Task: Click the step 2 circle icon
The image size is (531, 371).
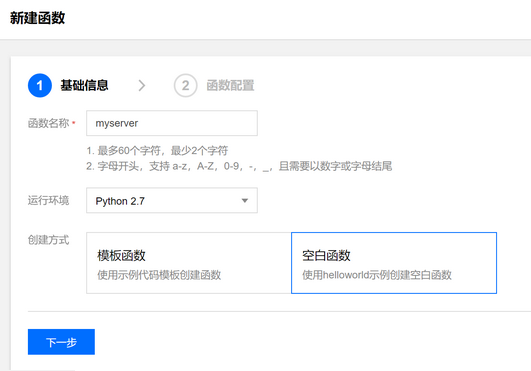Action: [x=186, y=85]
